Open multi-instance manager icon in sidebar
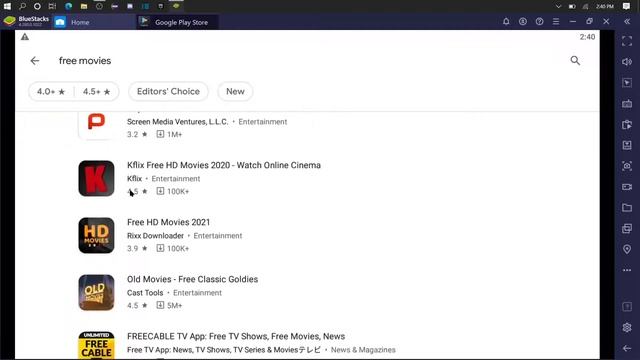640x360 pixels. [627, 229]
